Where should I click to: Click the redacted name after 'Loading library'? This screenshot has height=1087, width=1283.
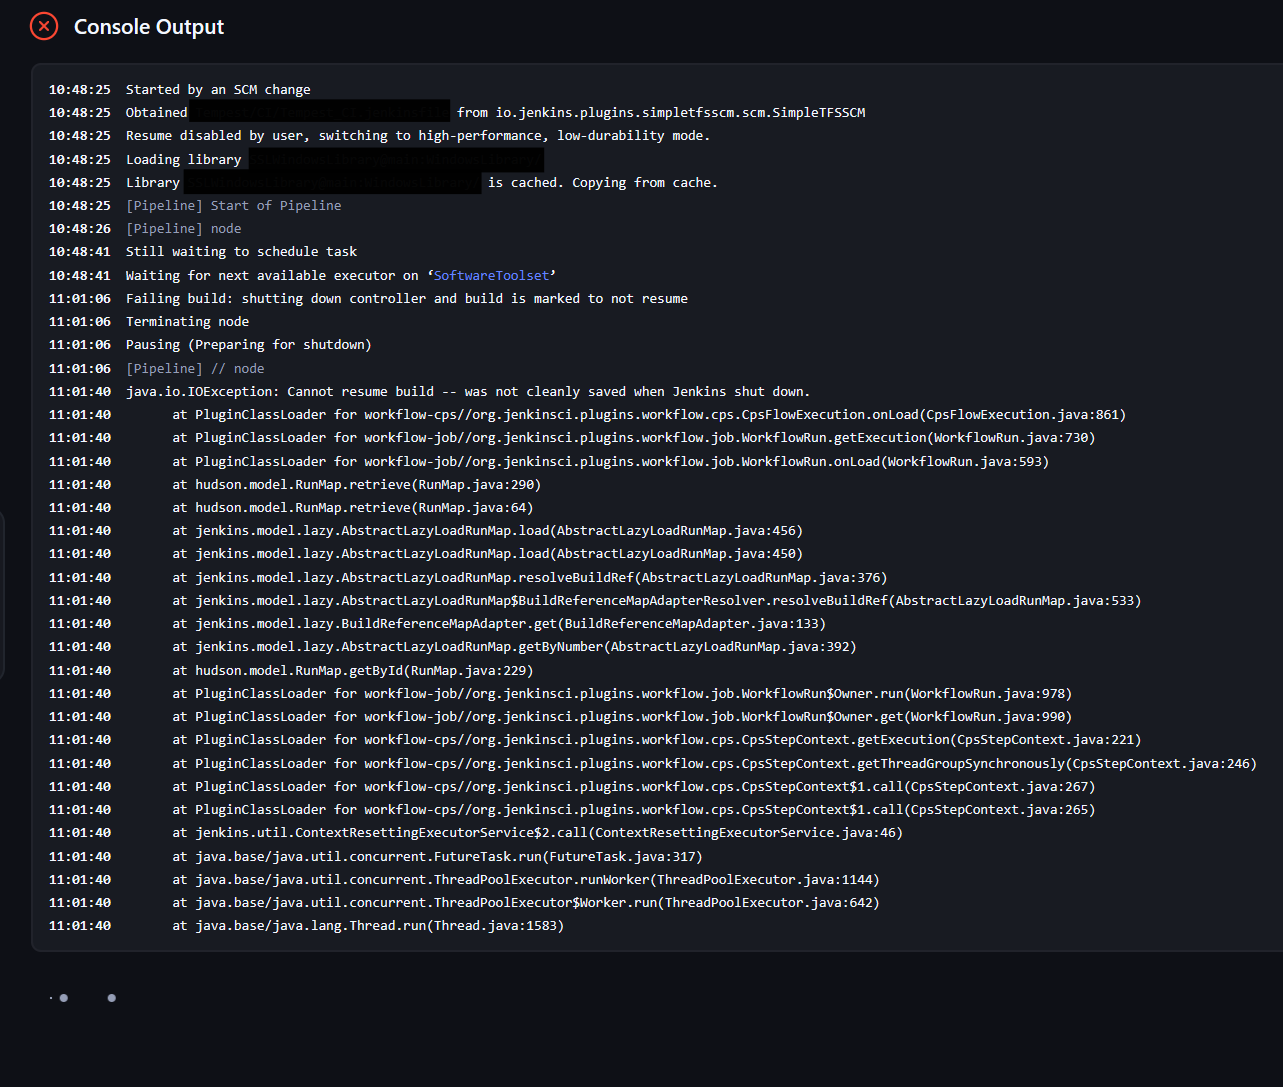(x=395, y=160)
